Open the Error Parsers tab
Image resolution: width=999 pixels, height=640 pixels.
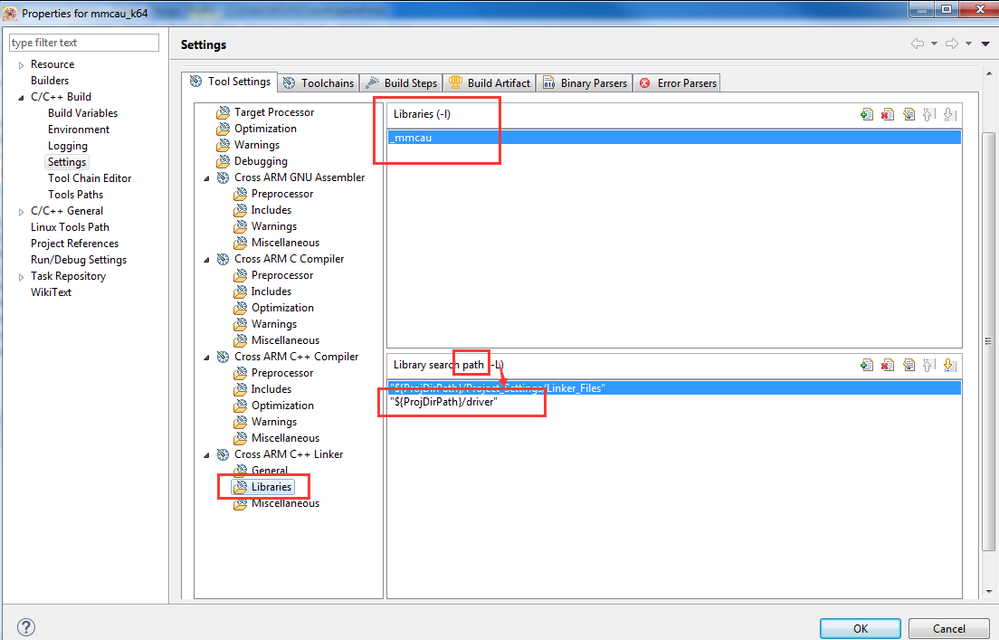tap(678, 83)
